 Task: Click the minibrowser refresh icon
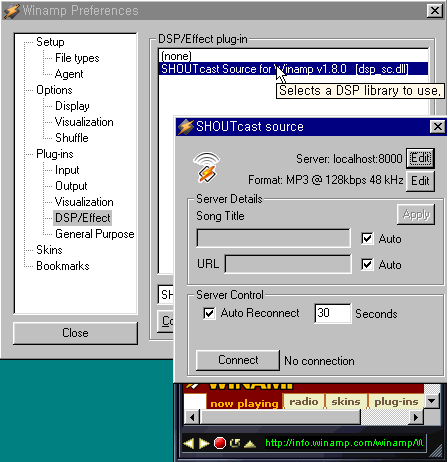(235, 443)
